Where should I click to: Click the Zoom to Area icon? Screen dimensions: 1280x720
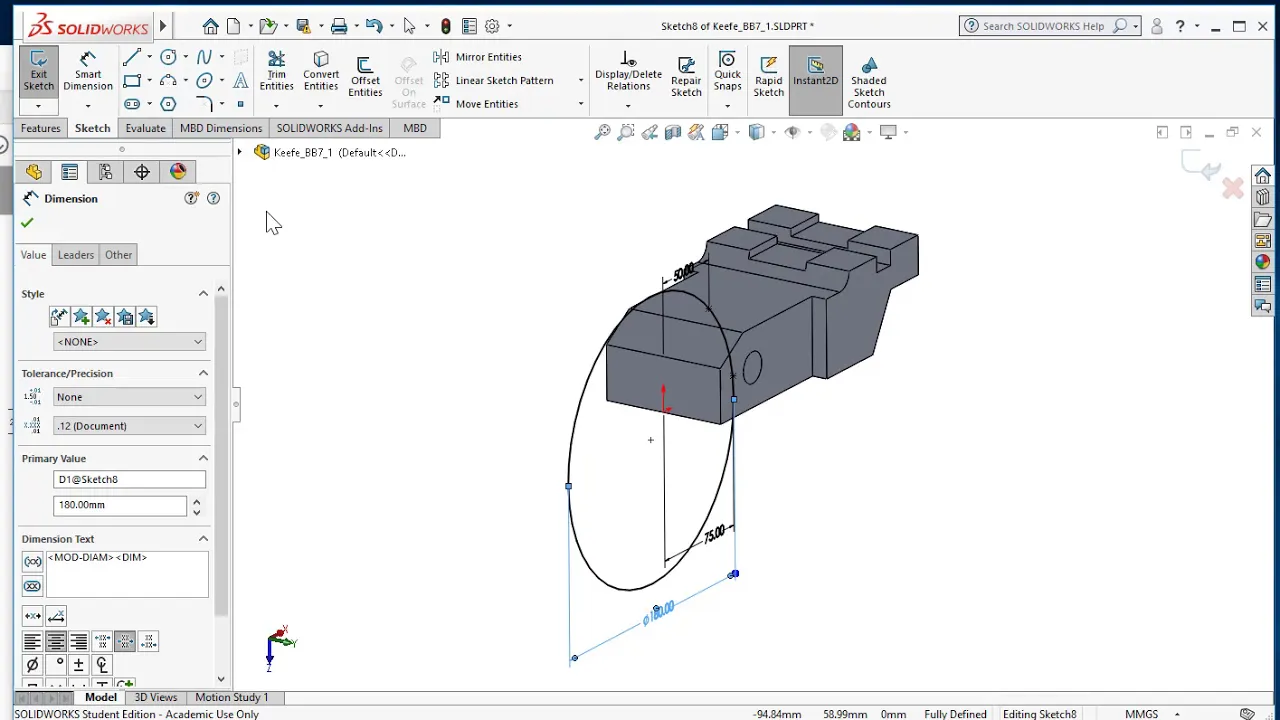coord(626,132)
